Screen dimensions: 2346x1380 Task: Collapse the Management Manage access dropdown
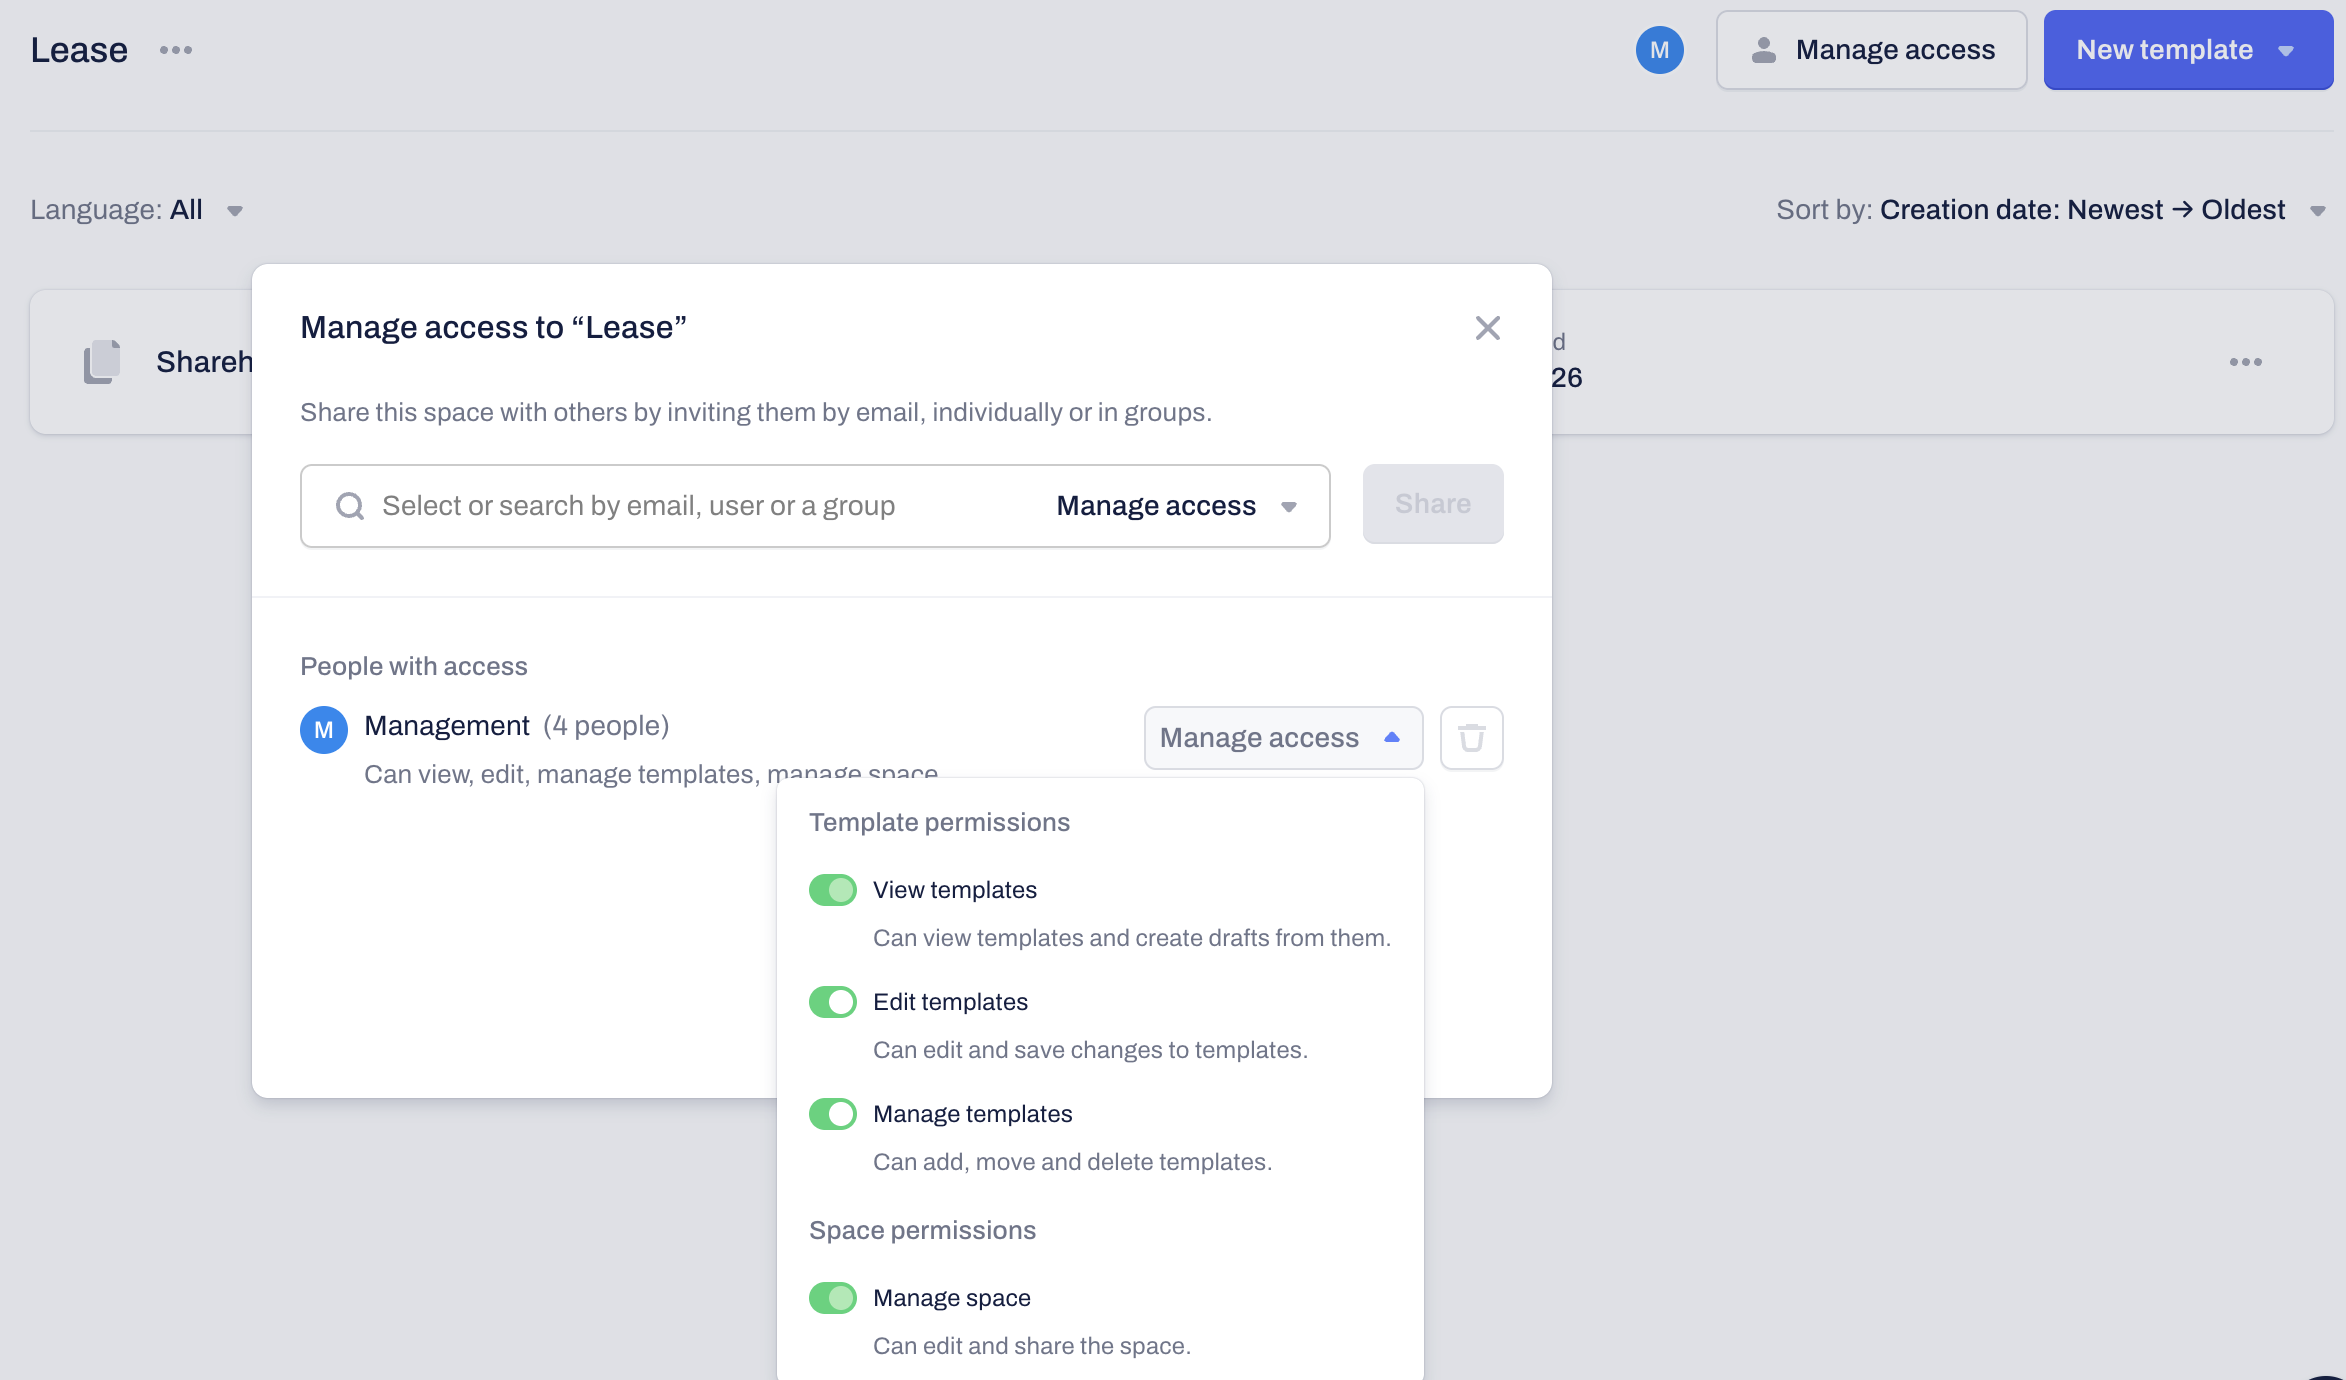(1282, 738)
